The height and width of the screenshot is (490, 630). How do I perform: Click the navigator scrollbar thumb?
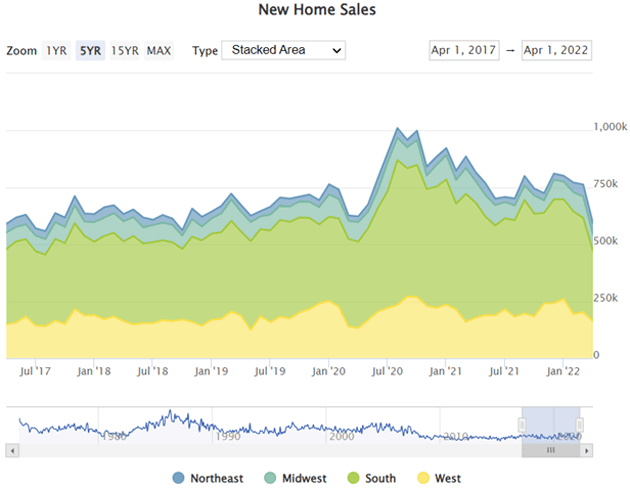tap(551, 451)
